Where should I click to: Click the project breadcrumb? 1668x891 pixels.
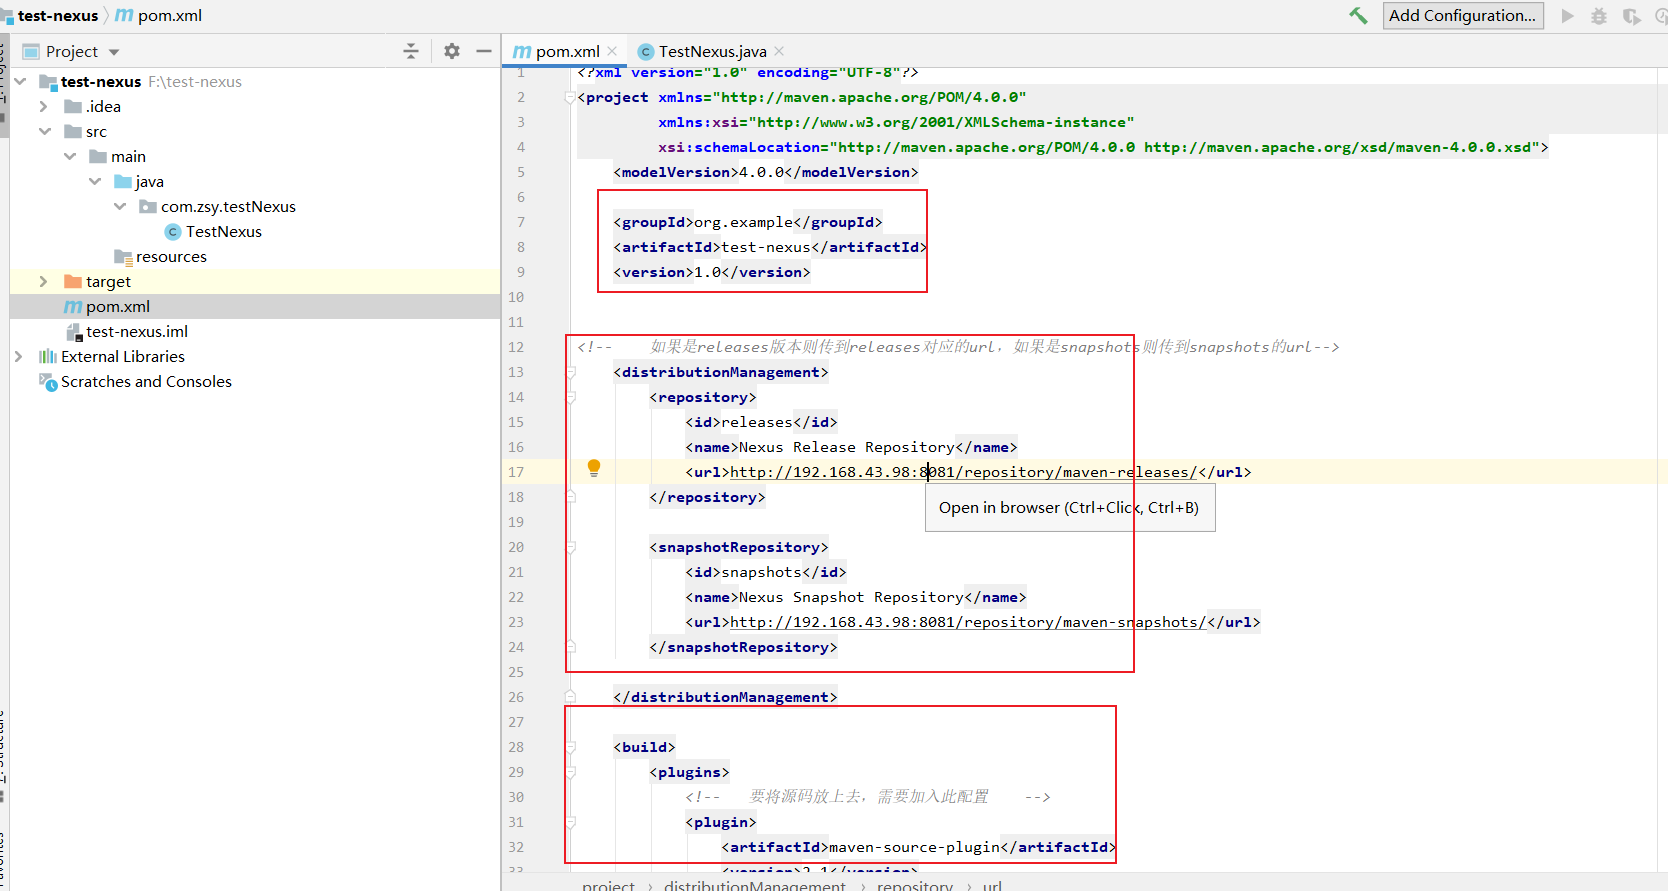pos(608,885)
